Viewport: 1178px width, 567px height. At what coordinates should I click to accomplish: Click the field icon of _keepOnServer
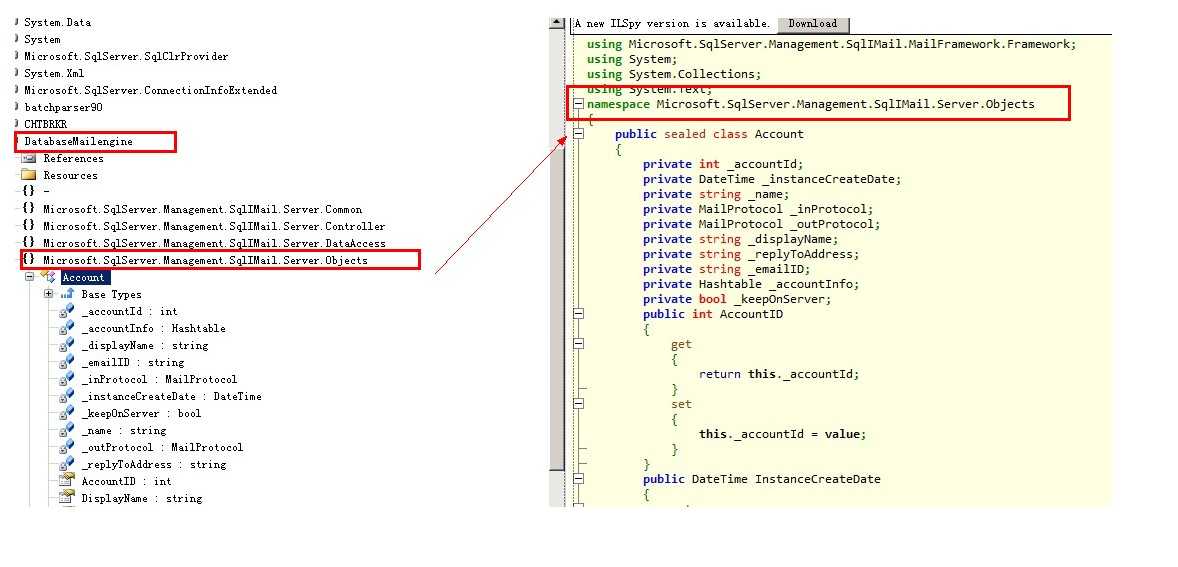tap(68, 413)
